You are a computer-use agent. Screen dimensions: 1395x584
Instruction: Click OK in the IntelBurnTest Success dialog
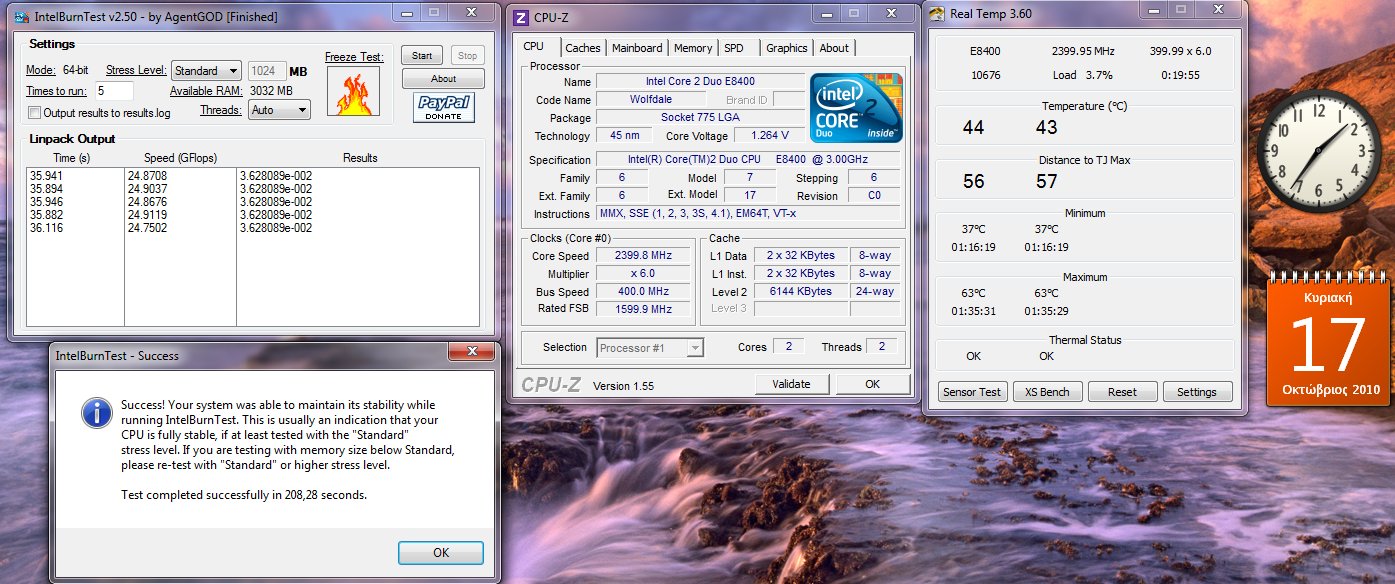[x=441, y=552]
